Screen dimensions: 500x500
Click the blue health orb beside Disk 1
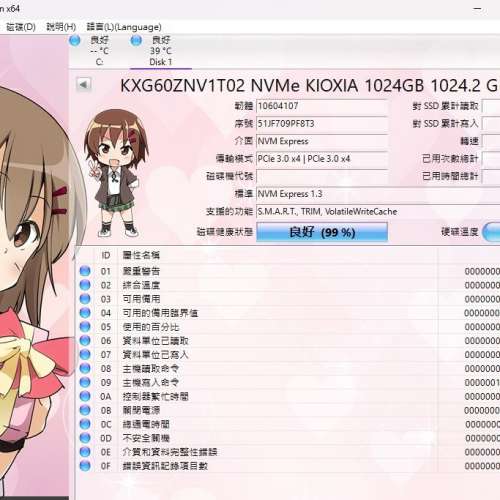pyautogui.click(x=136, y=40)
